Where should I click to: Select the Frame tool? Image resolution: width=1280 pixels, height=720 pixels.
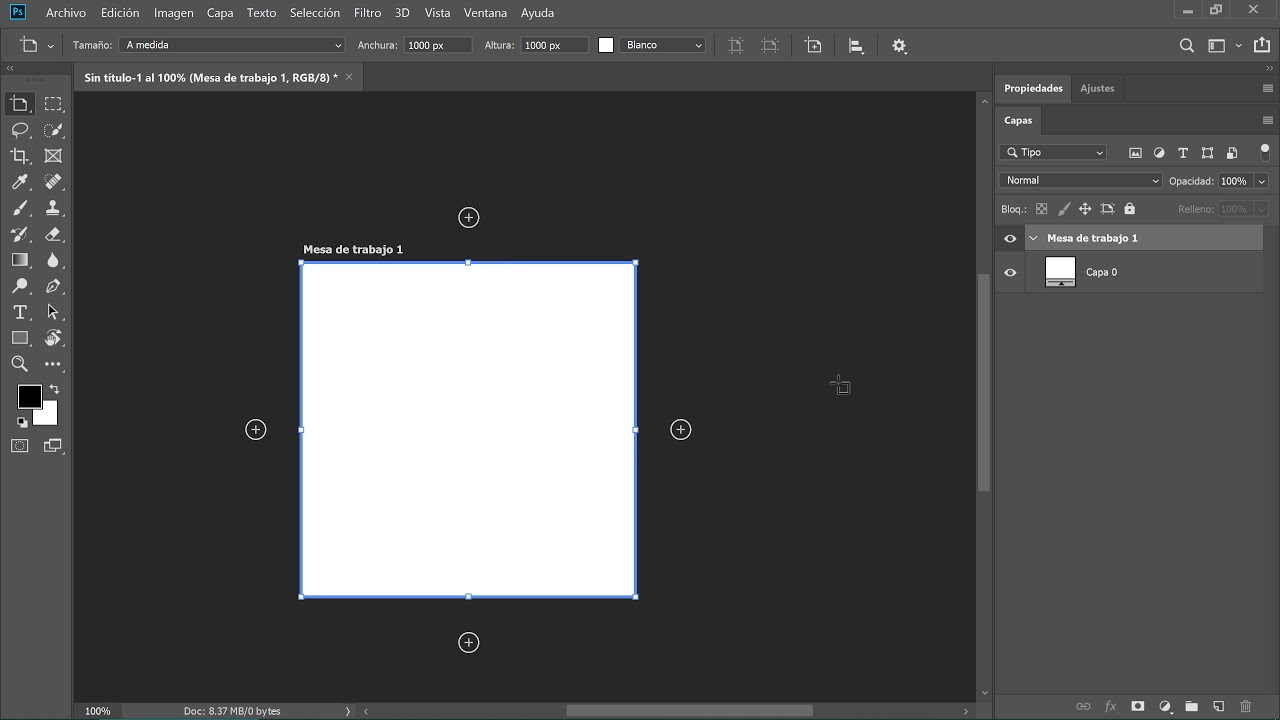[x=53, y=156]
